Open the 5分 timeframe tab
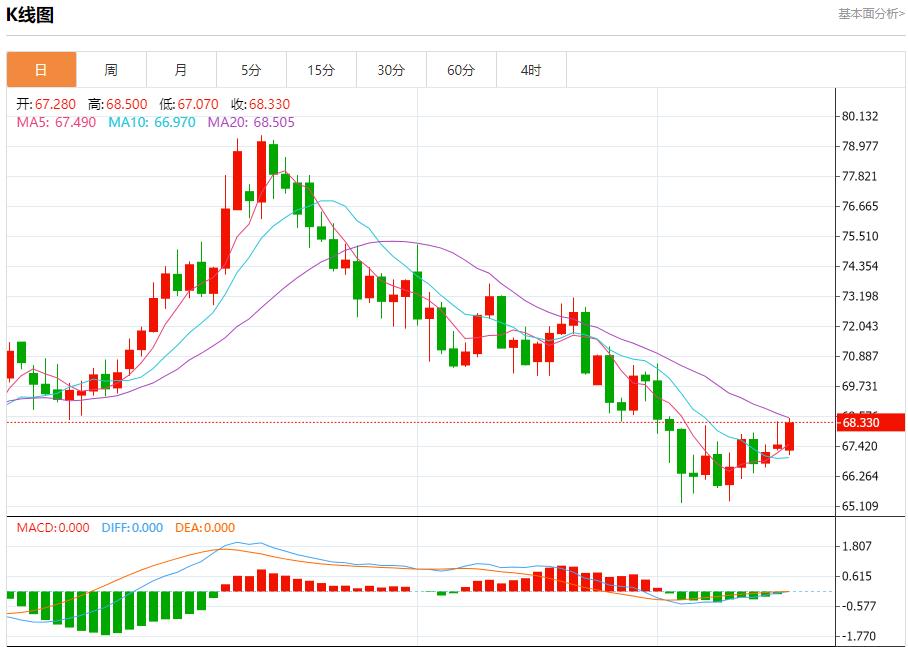 pyautogui.click(x=251, y=70)
